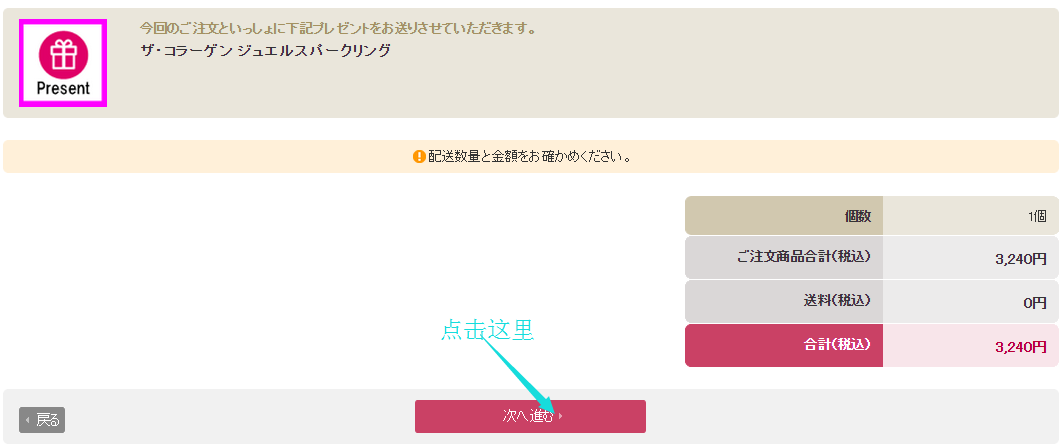Screen dimensions: 1059x444
Task: Click the shipping fee value 0円
Action: point(1034,302)
